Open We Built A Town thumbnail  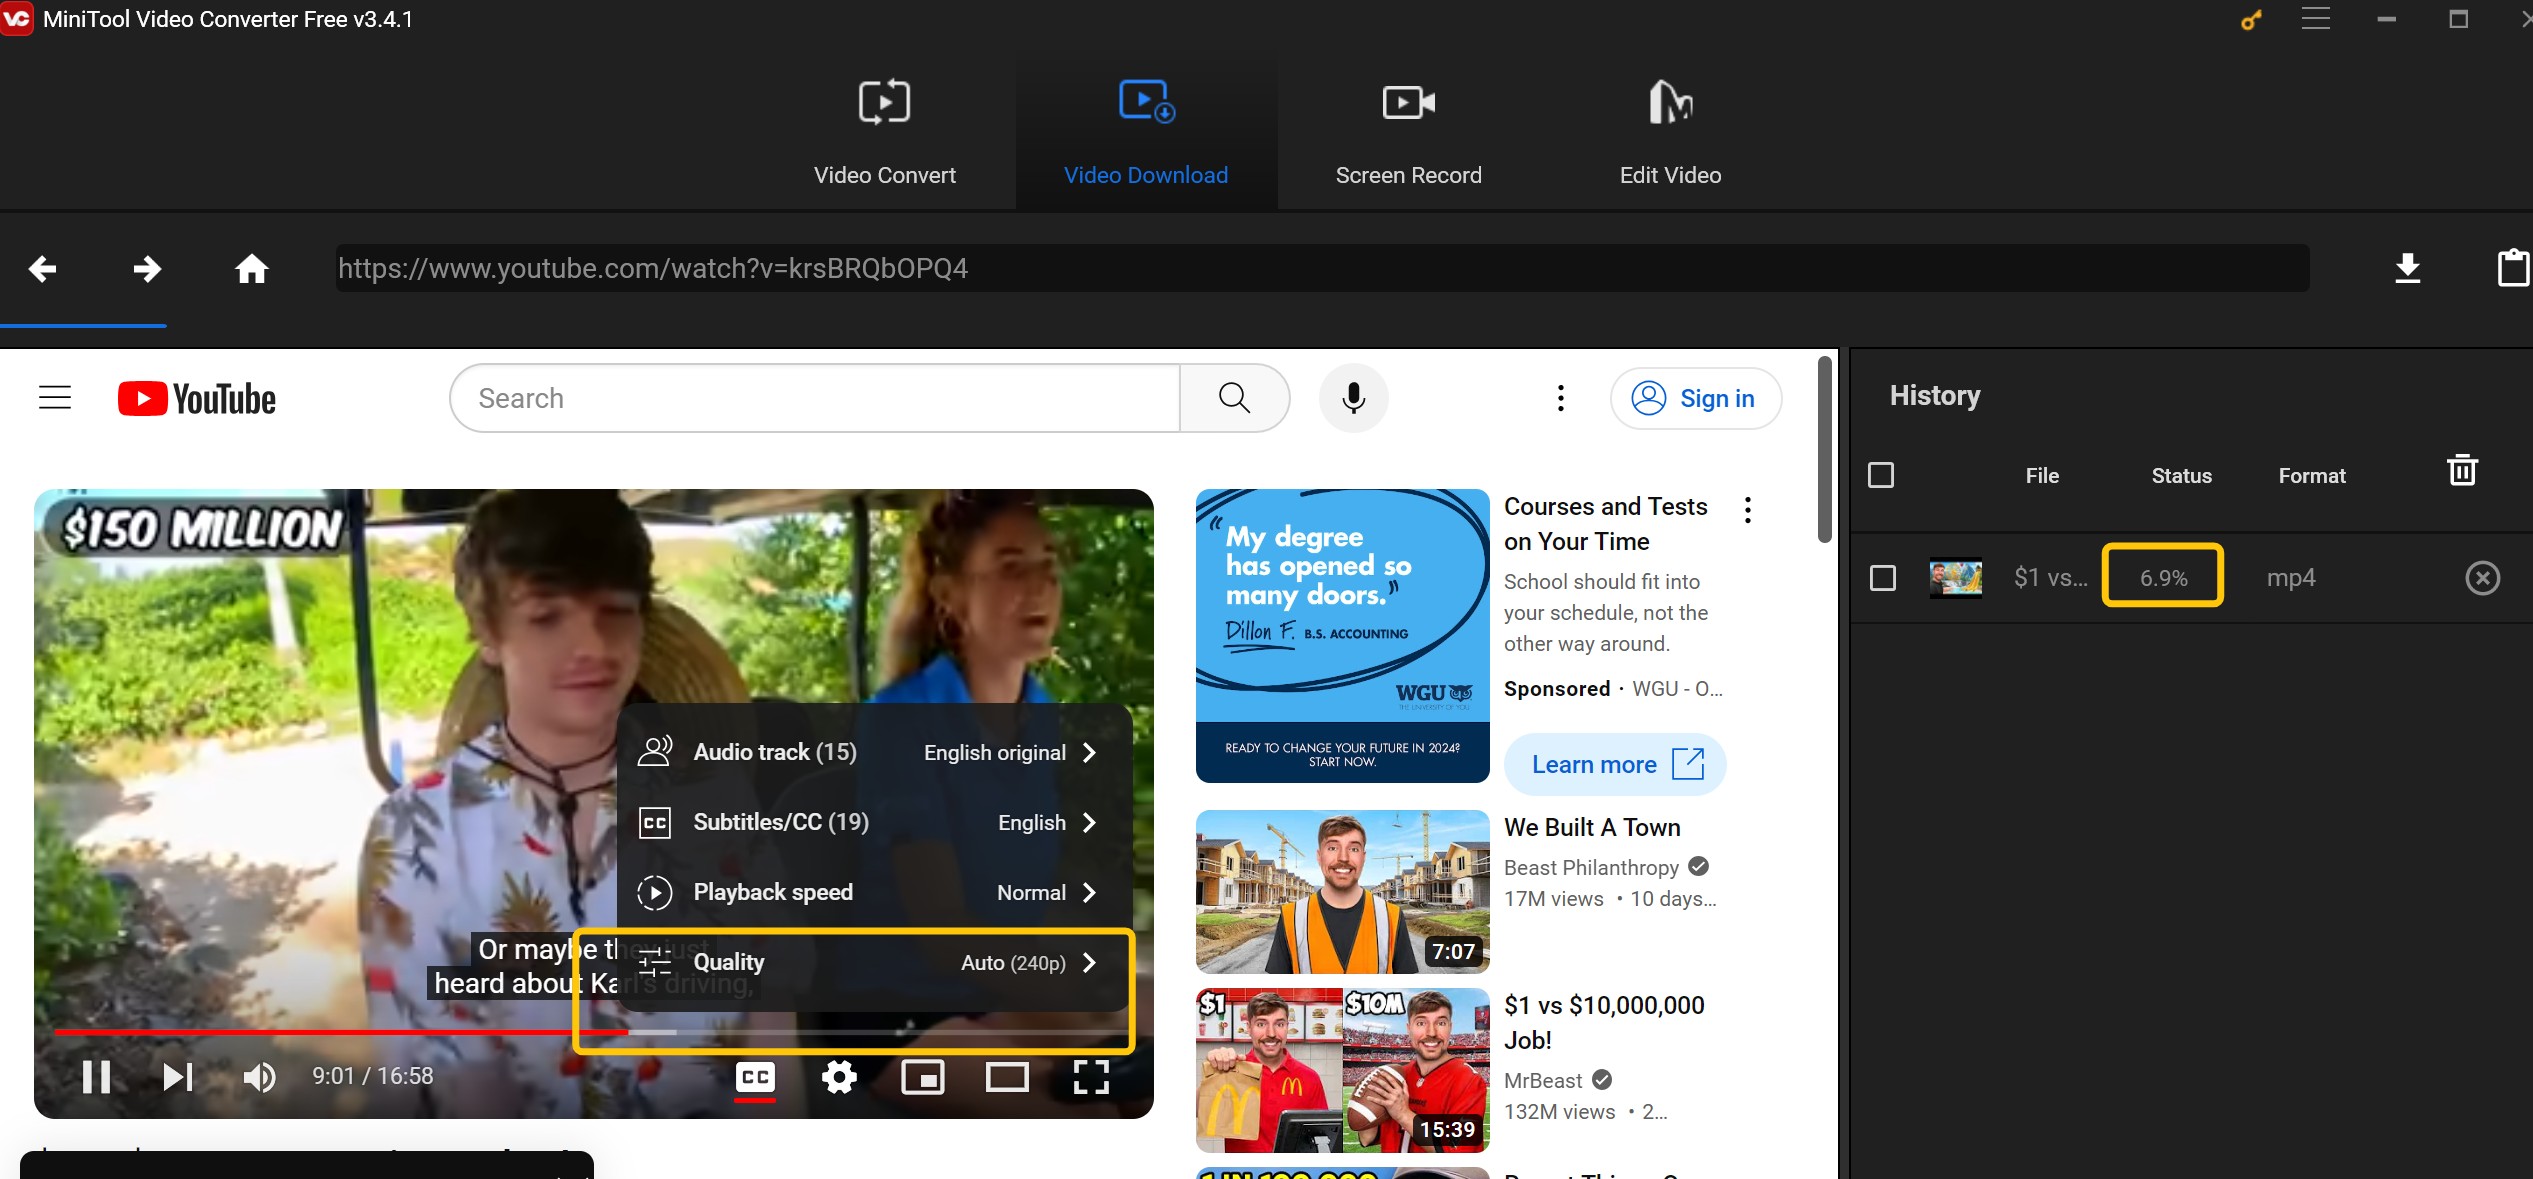point(1342,891)
